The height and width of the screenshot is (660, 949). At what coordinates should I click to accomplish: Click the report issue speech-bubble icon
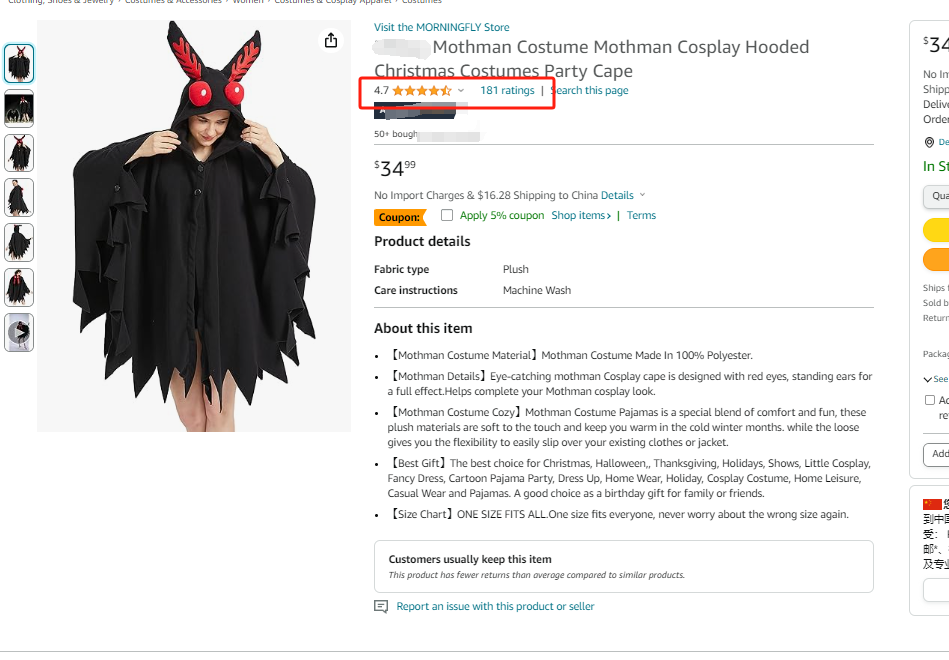(381, 606)
